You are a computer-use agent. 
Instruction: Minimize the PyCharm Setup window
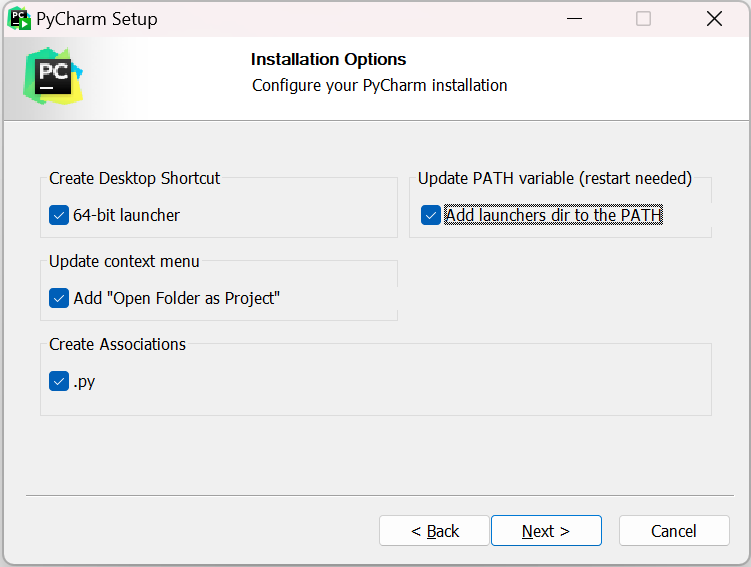[574, 19]
